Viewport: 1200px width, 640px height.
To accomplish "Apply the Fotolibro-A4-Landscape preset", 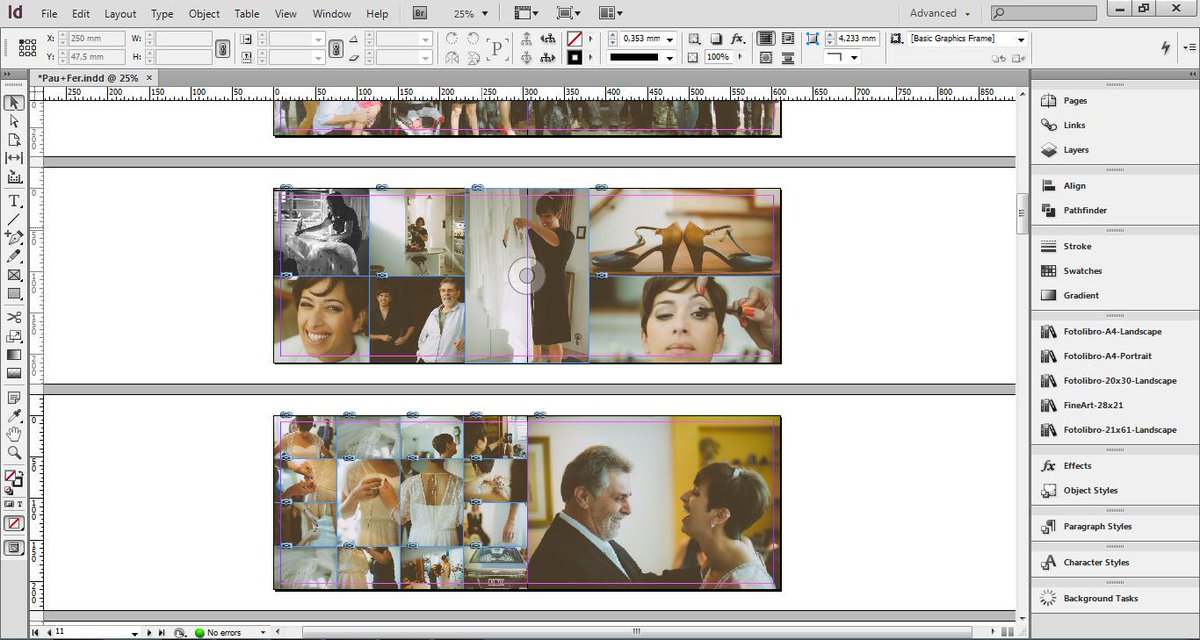I will point(1111,331).
